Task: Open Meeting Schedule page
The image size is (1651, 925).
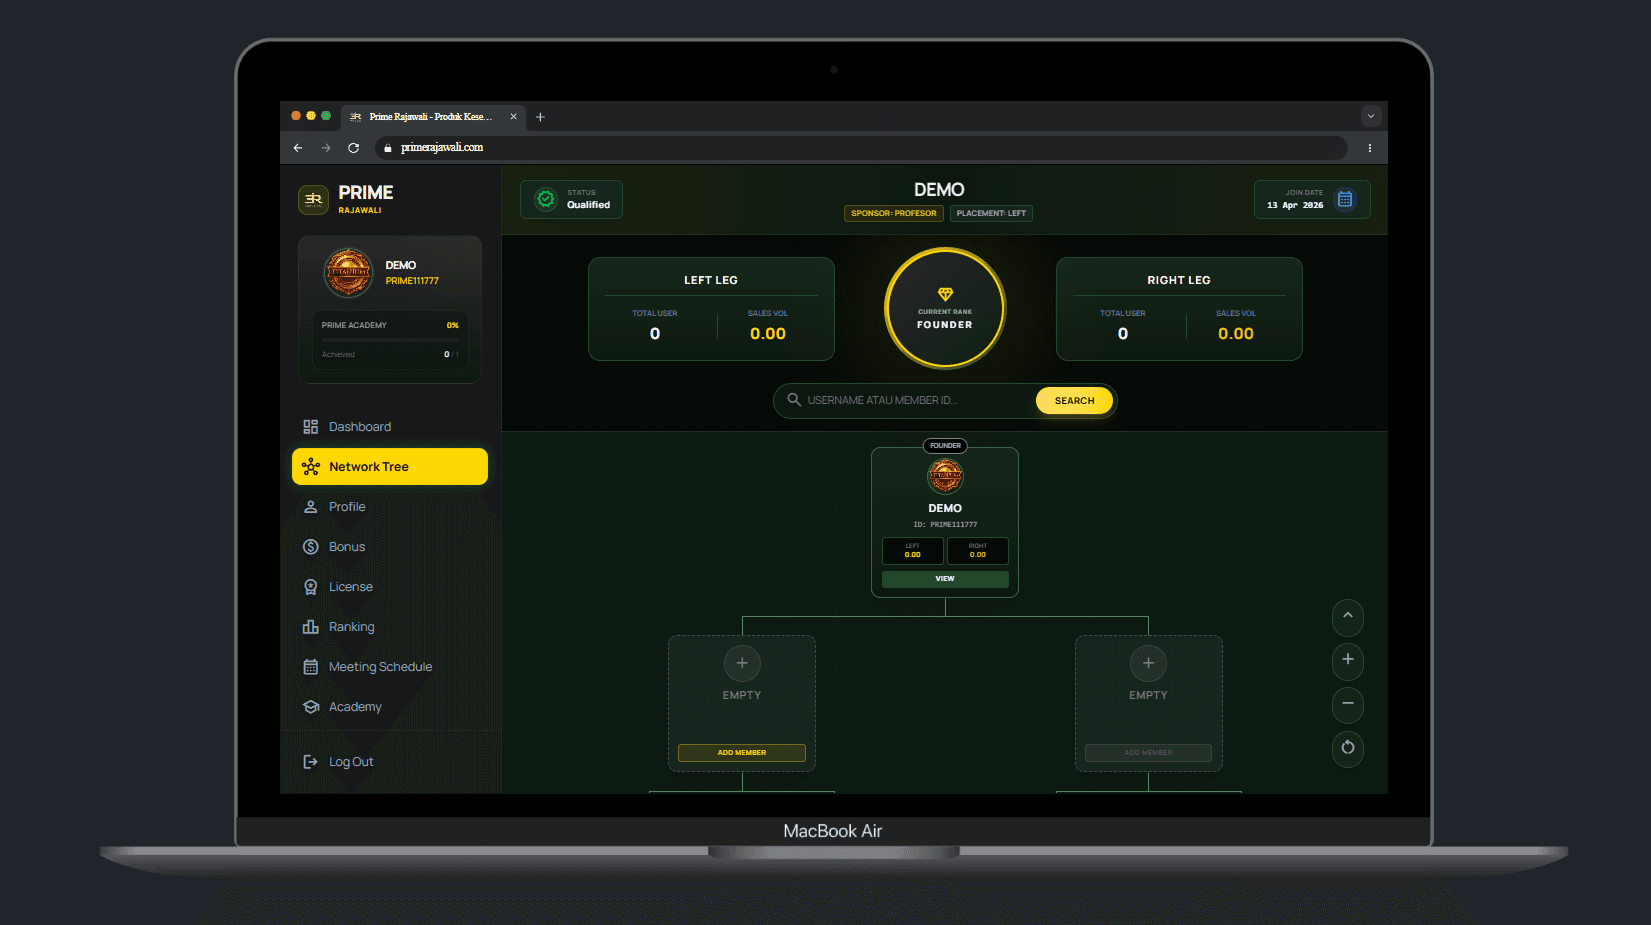Action: [389, 667]
